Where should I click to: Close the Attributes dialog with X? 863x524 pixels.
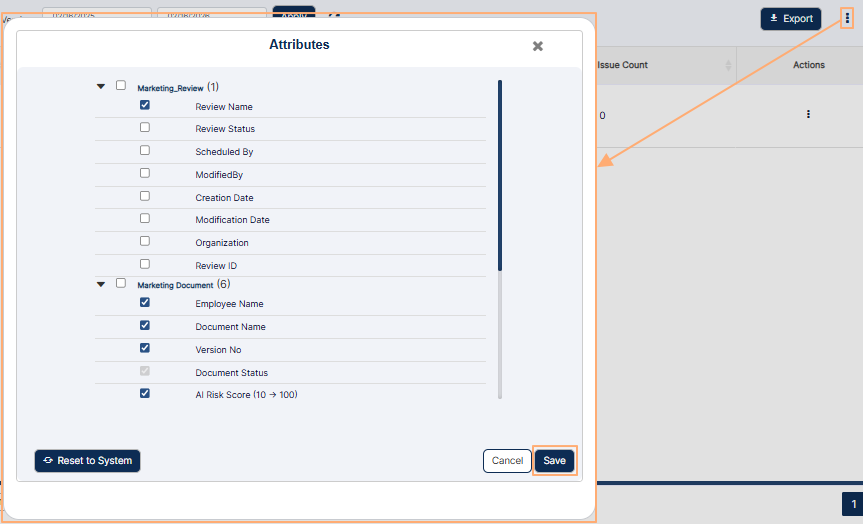(538, 46)
